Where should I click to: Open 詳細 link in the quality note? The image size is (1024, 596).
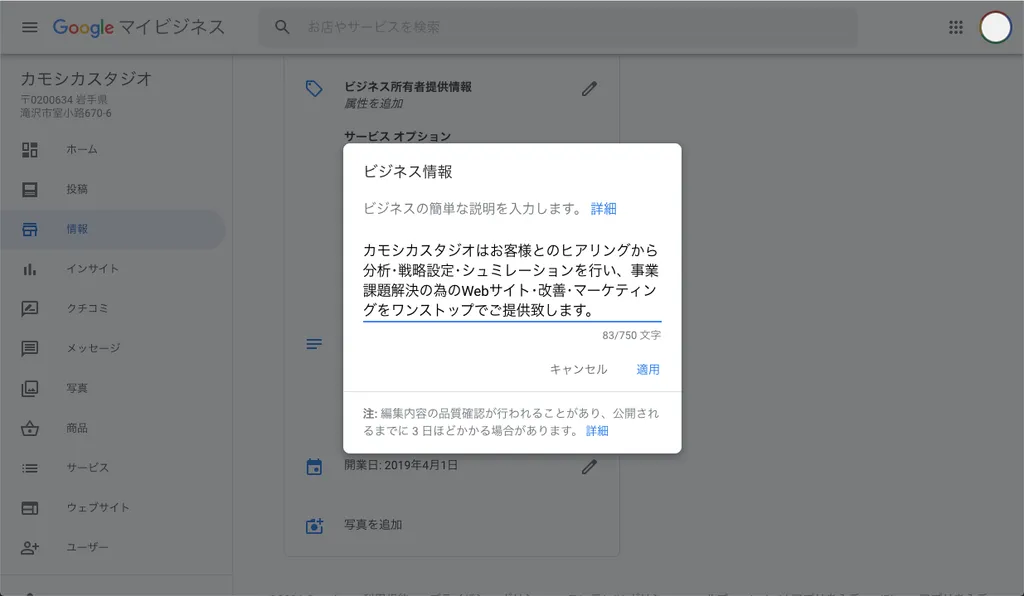point(597,431)
